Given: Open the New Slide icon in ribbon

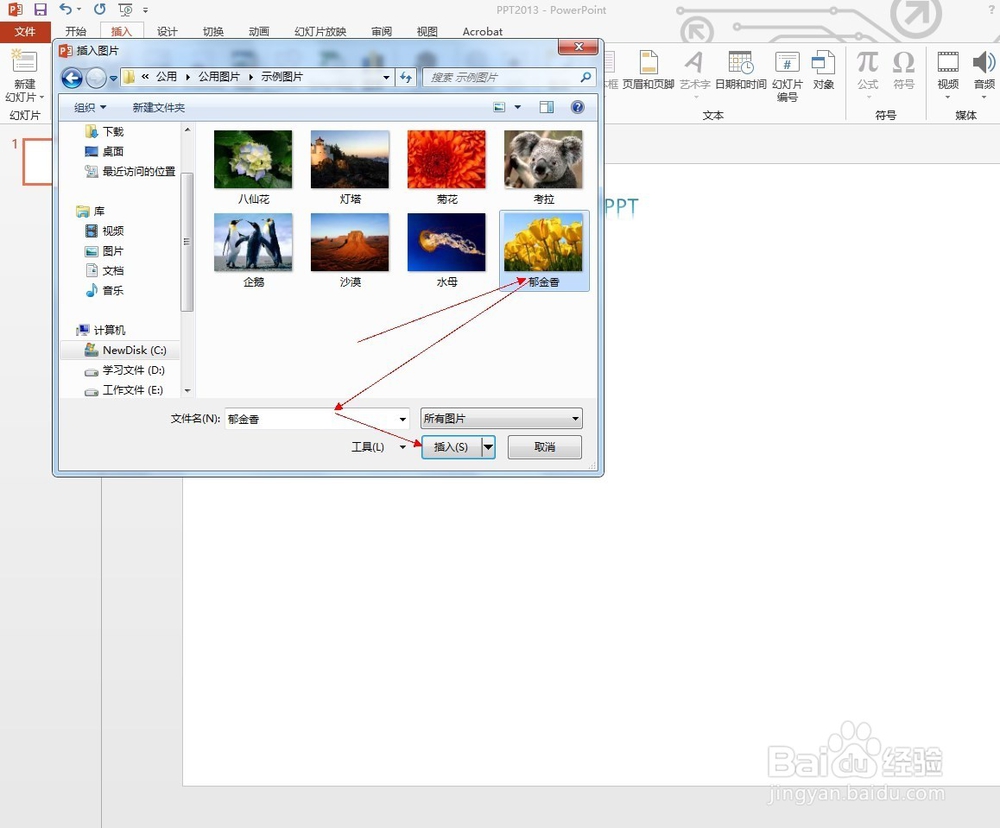Looking at the screenshot, I should [x=24, y=63].
